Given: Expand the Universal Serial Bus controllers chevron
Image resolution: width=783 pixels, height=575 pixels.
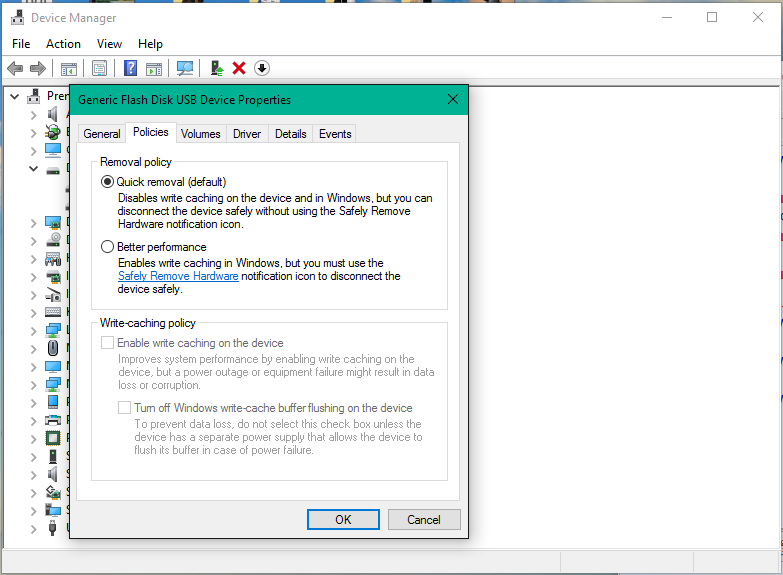Looking at the screenshot, I should click(33, 529).
